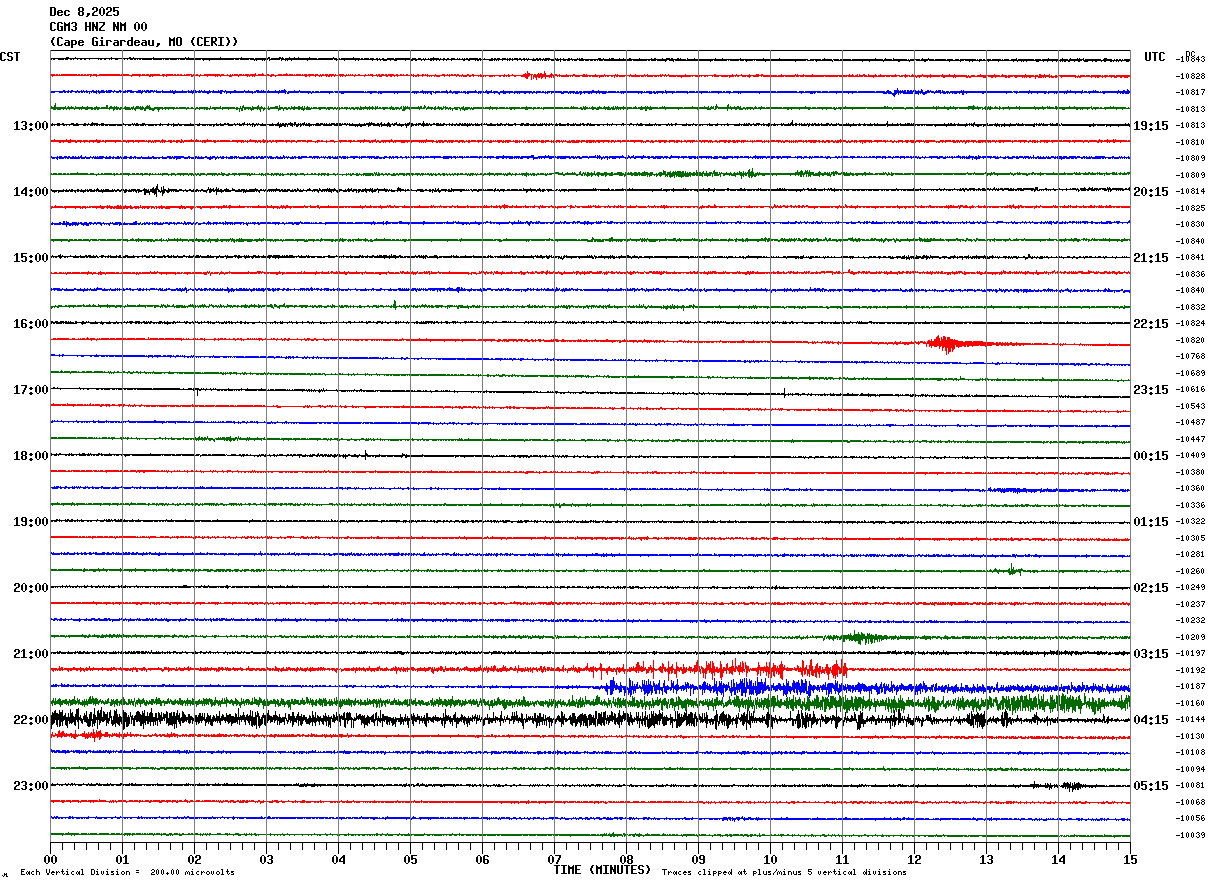Image resolution: width=1210 pixels, height=886 pixels.
Task: Click the -10843 DC offset value
Action: (1190, 60)
